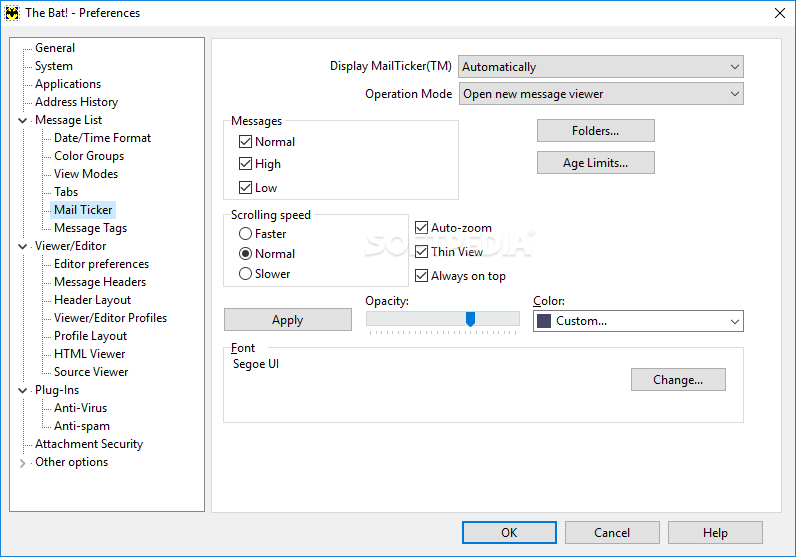
Task: Open the Color Groups preferences page
Action: tap(89, 156)
